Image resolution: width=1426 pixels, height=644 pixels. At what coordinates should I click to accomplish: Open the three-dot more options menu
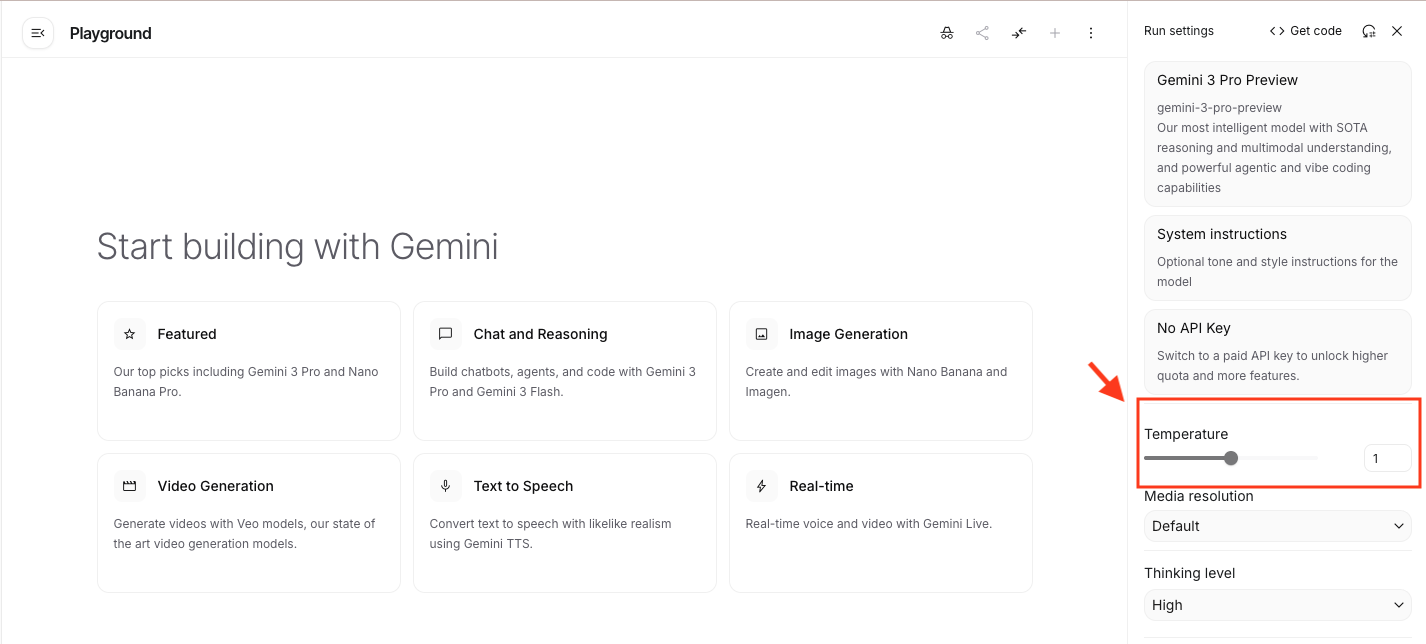[x=1090, y=33]
